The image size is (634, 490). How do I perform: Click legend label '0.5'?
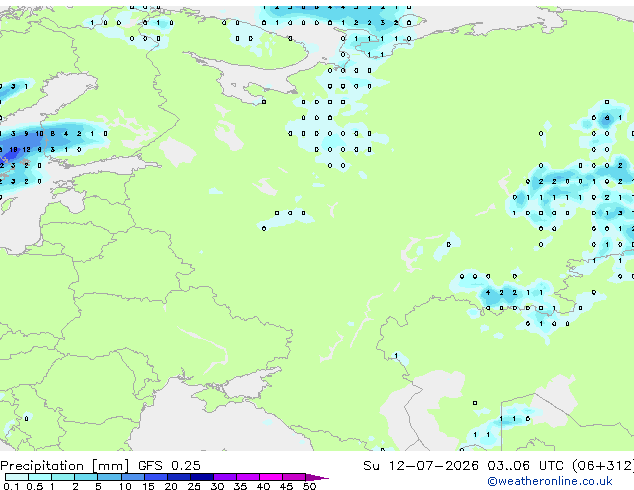(34, 486)
